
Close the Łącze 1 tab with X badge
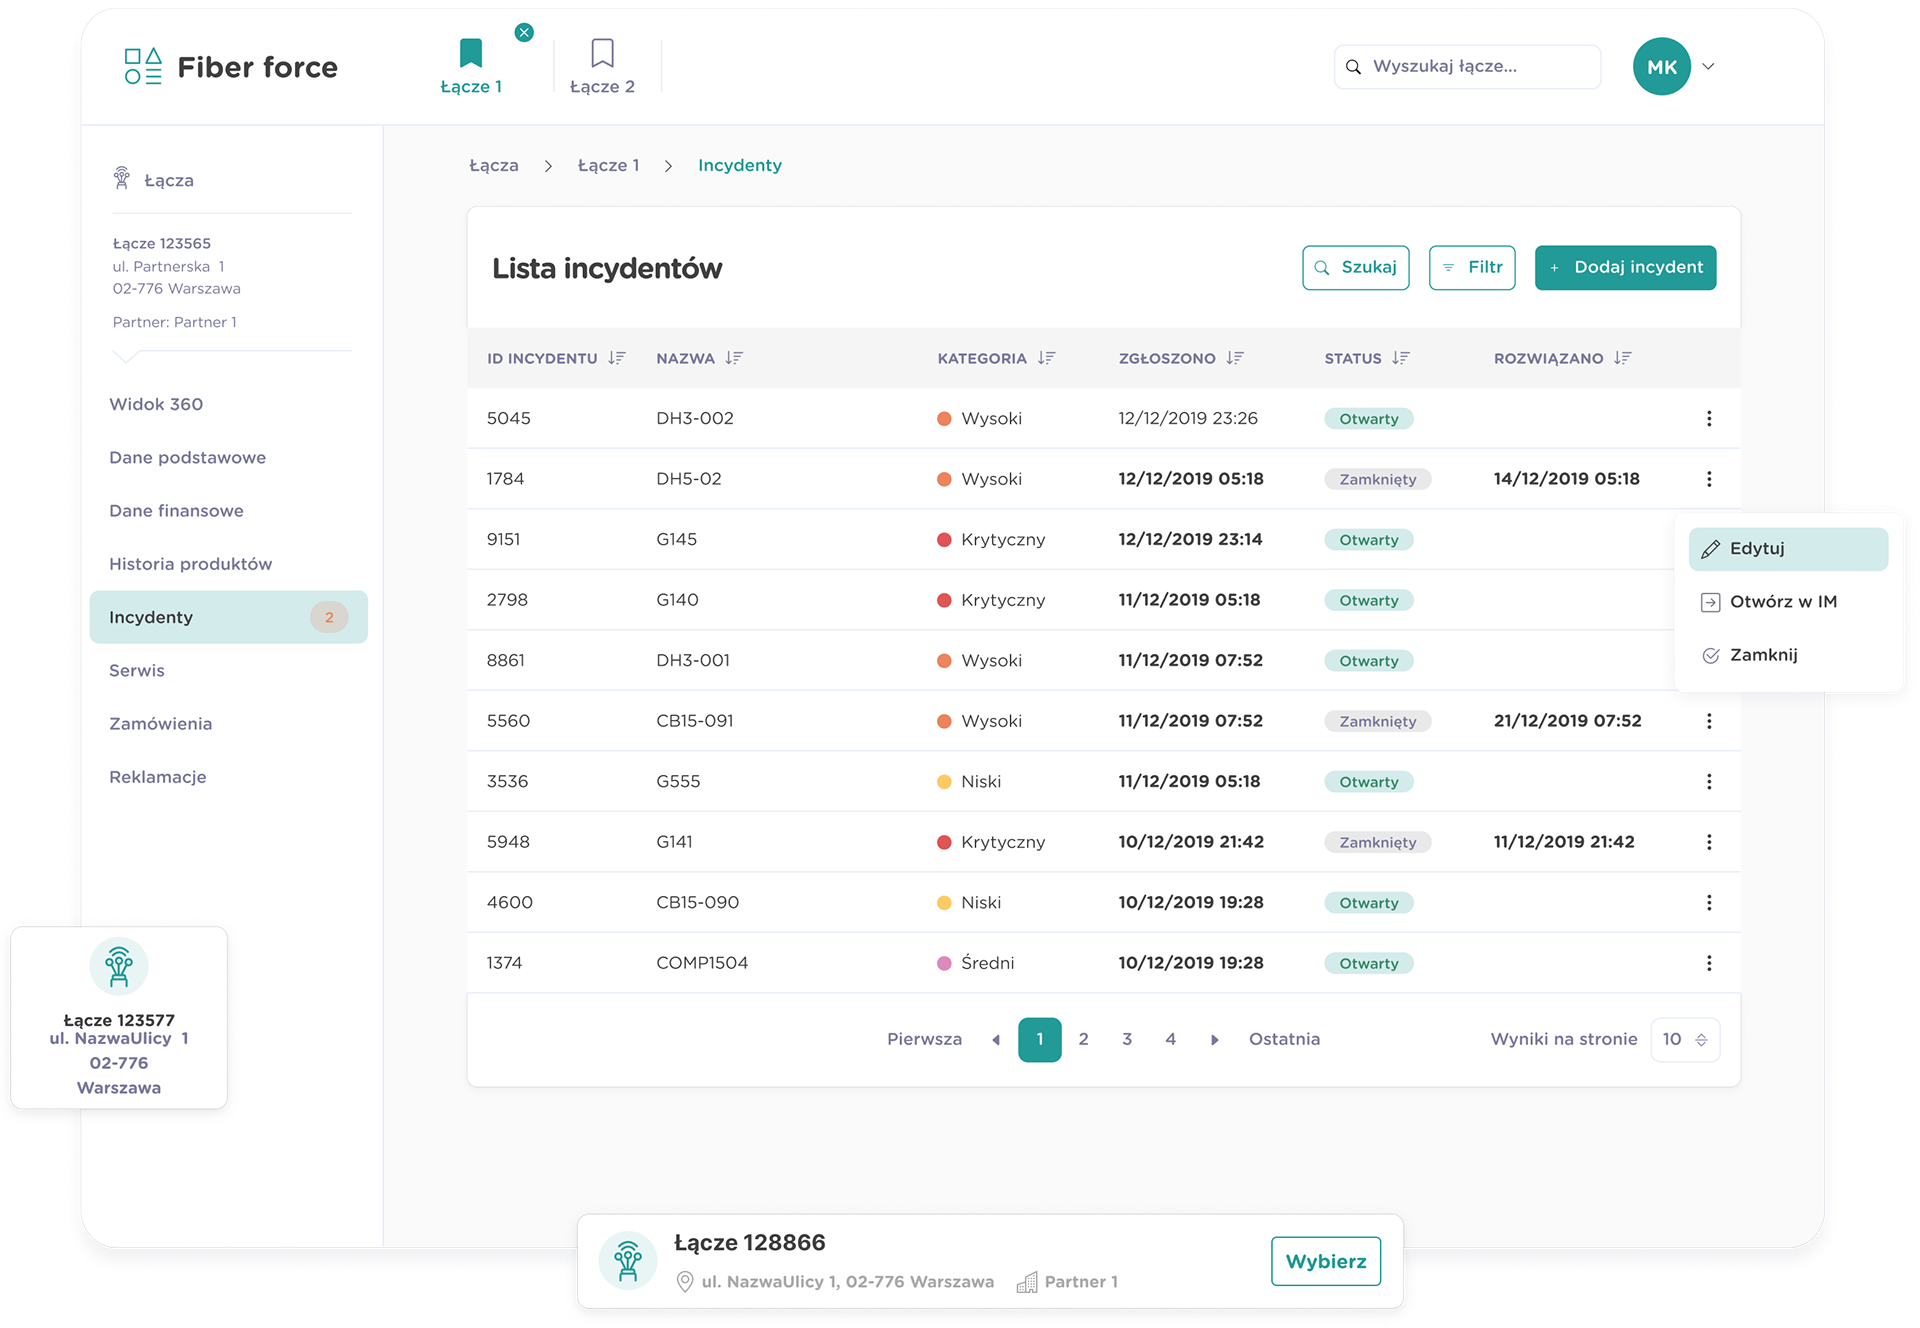[524, 33]
